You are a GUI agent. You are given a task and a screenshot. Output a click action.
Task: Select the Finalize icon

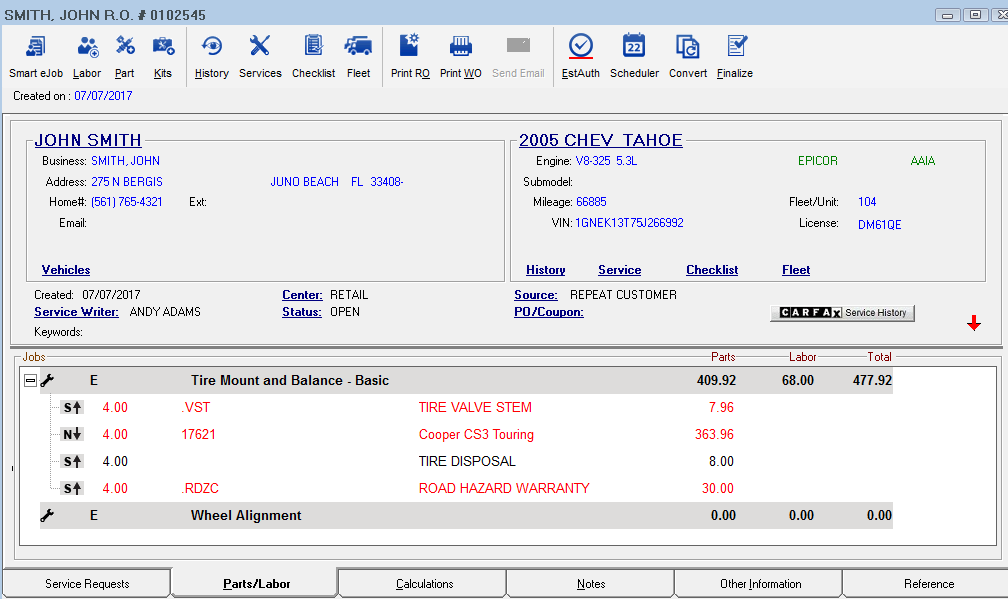735,55
